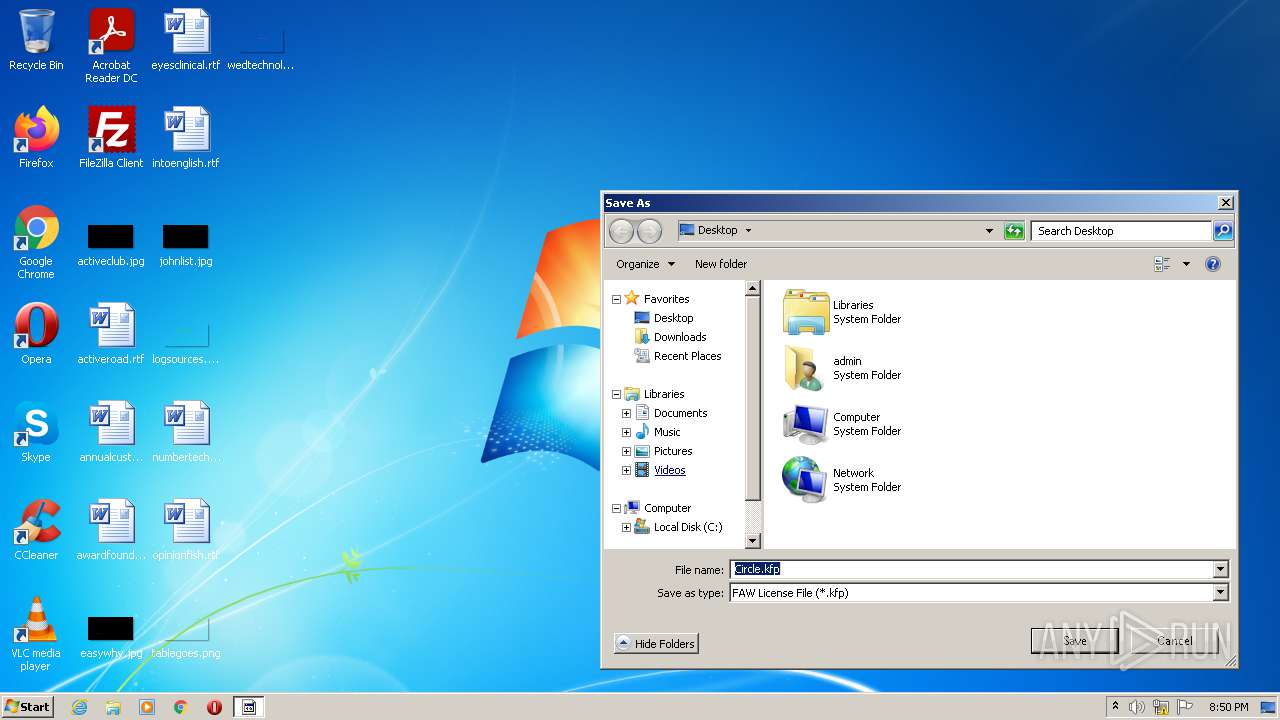Collapse the Computer tree group

coord(616,508)
